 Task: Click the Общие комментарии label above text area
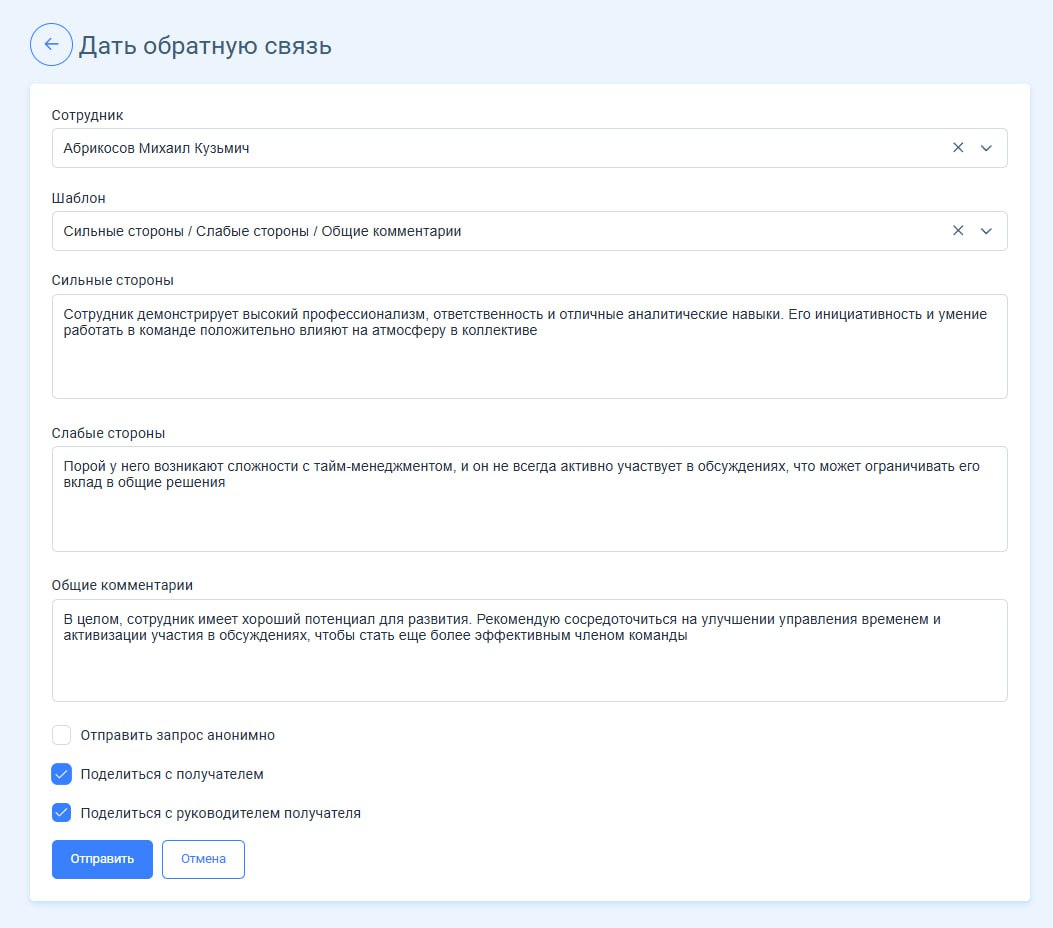122,586
